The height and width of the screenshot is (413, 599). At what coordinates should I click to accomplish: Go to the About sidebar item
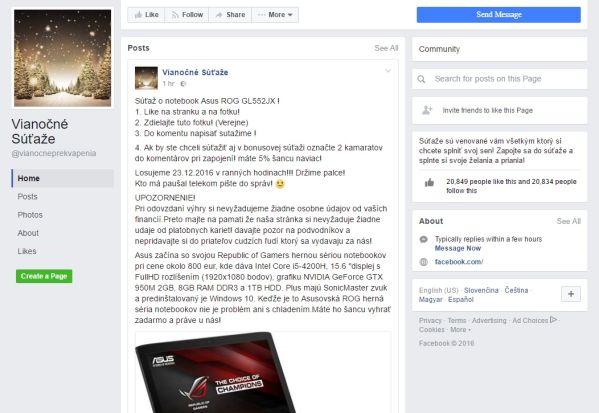[28, 233]
